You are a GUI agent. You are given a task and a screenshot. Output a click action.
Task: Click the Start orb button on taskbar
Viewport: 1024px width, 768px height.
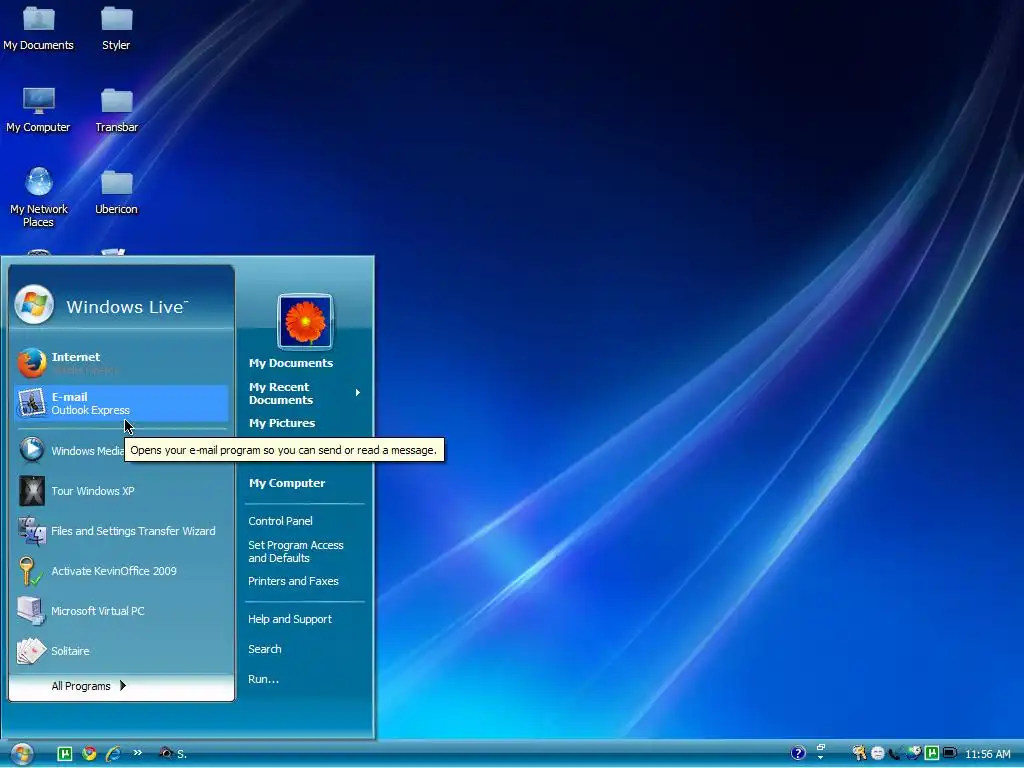coord(22,754)
